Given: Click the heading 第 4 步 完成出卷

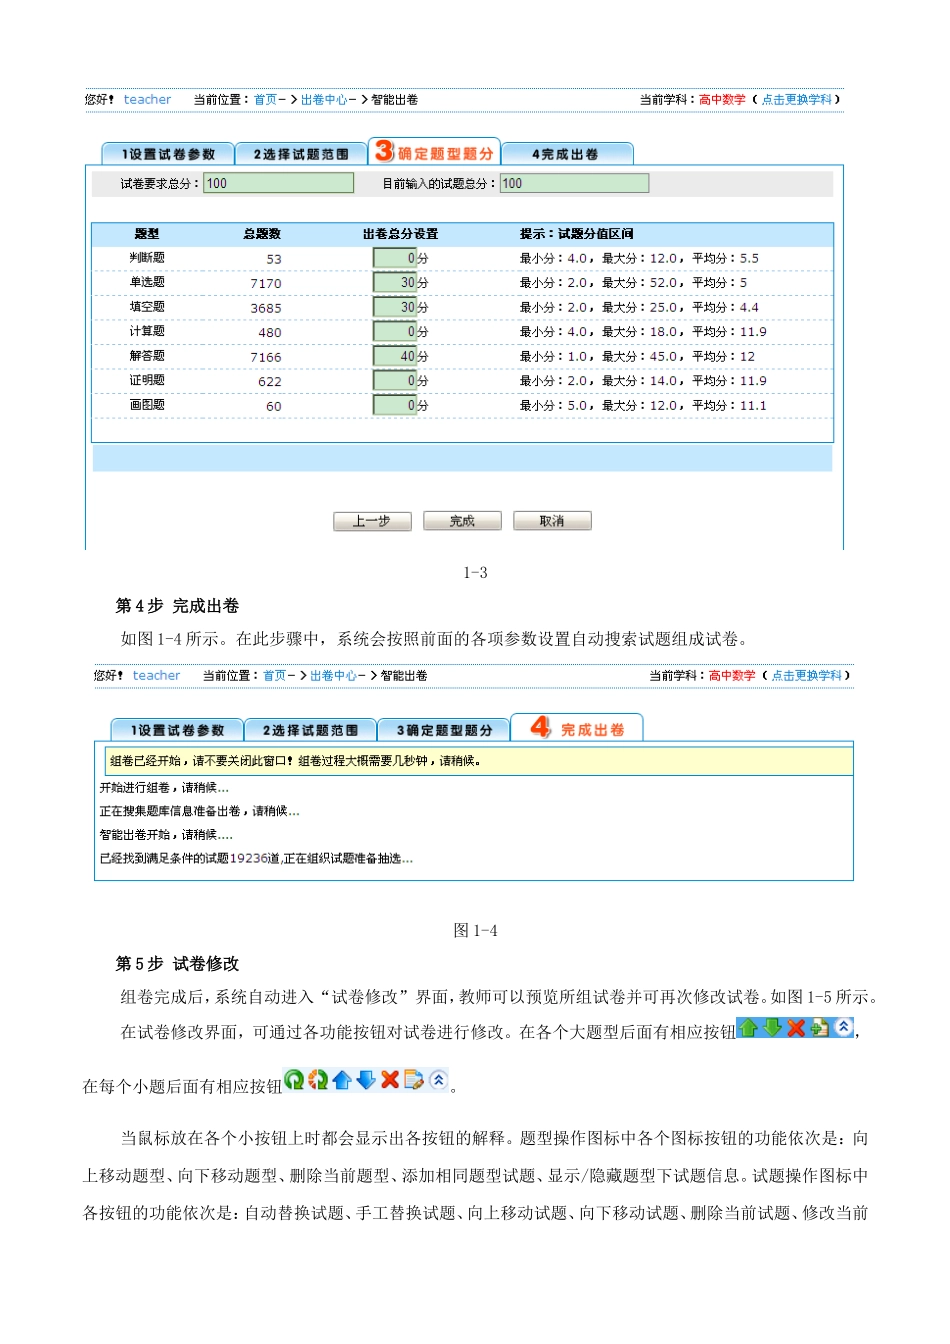Looking at the screenshot, I should coord(178,606).
